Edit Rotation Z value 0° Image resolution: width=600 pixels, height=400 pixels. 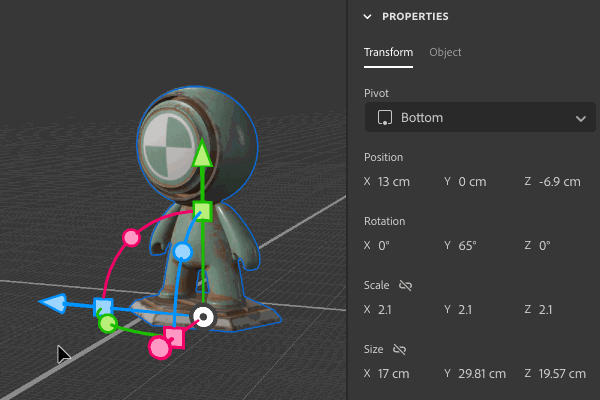[545, 246]
